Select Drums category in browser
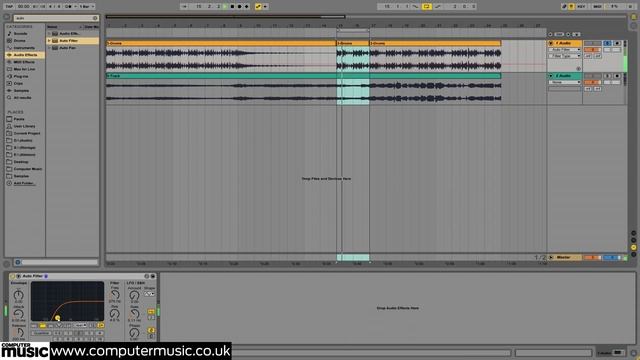 point(20,41)
